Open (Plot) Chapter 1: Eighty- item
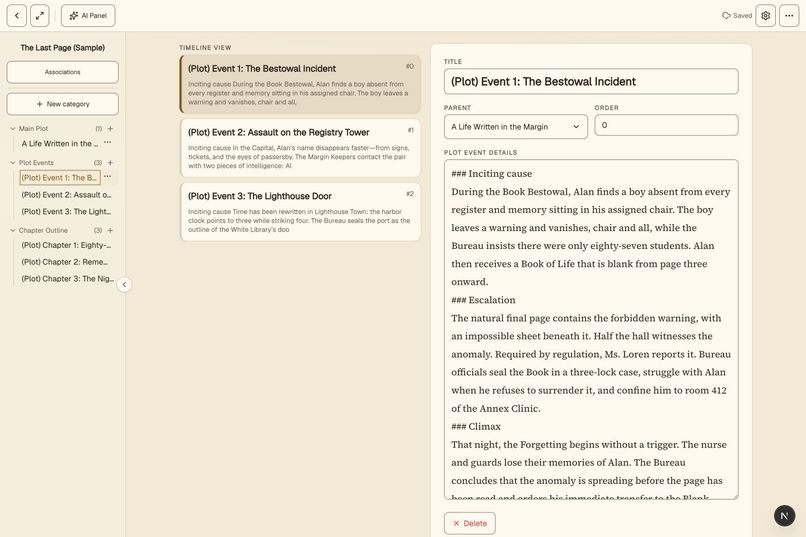806x537 pixels. 66,245
